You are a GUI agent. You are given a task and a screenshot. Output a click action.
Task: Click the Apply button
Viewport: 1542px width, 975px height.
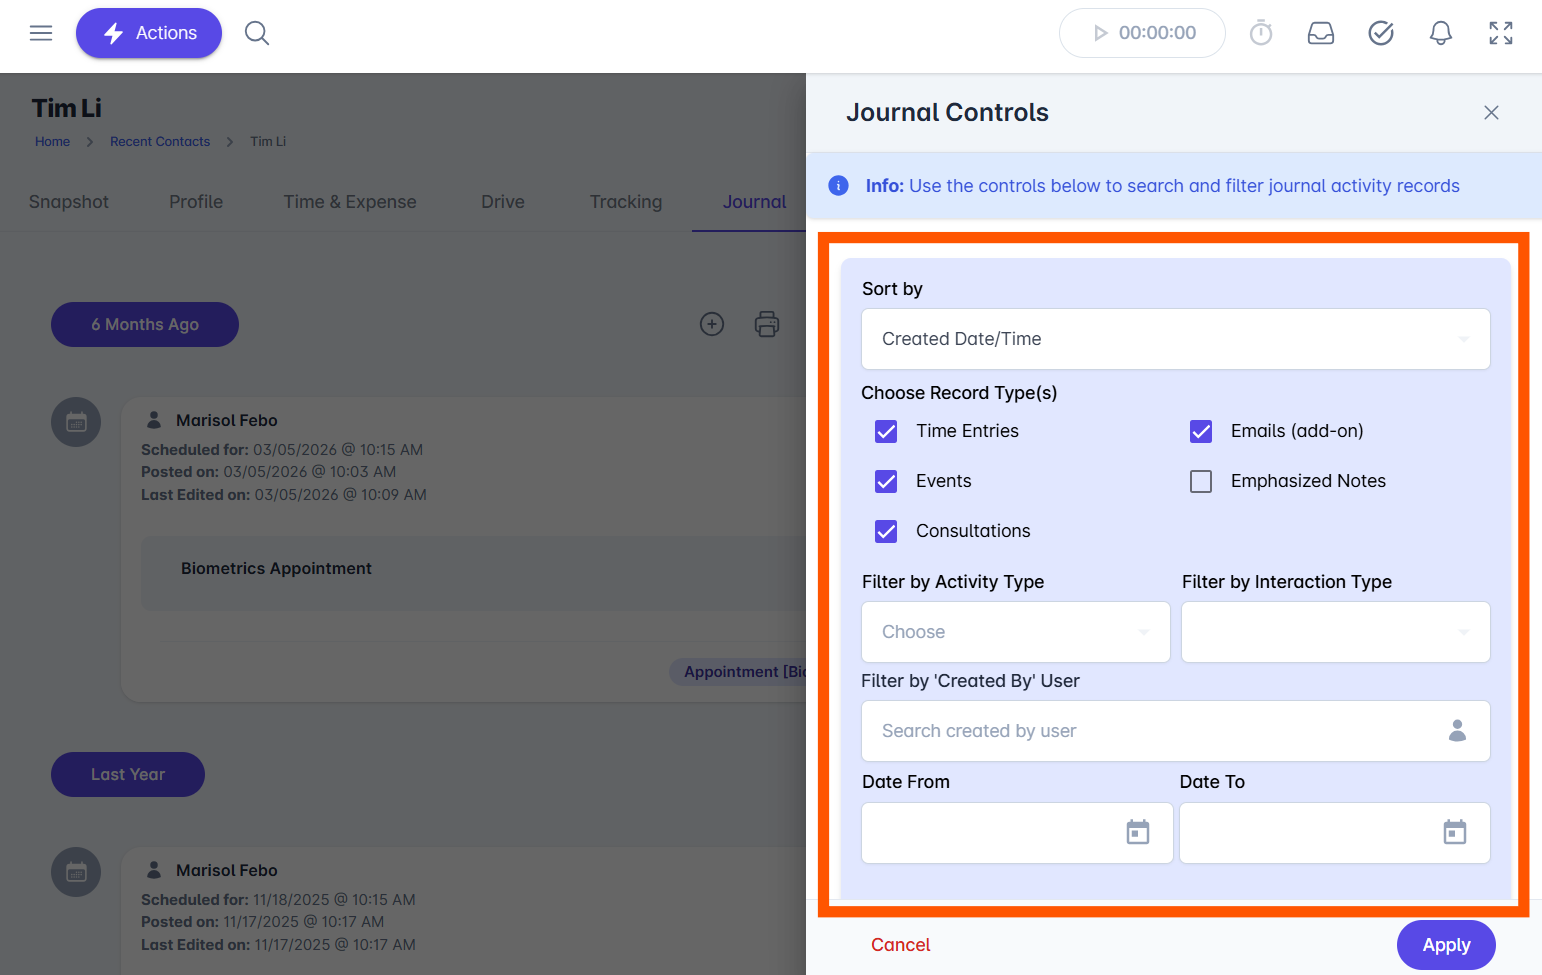point(1446,945)
